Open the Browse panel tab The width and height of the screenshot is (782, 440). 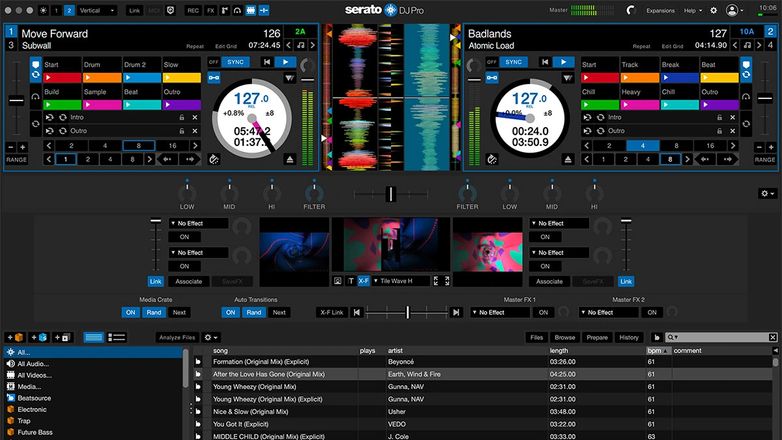565,337
